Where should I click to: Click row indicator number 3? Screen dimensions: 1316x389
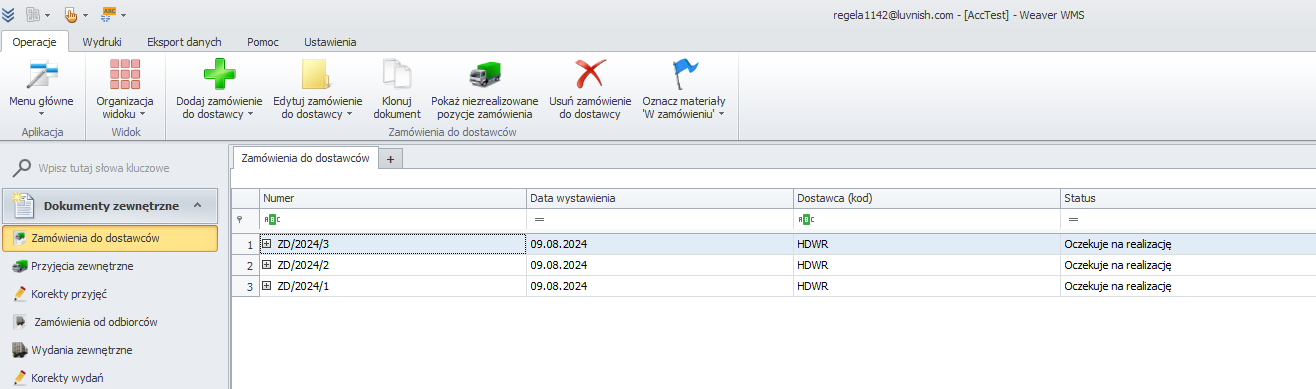[245, 286]
